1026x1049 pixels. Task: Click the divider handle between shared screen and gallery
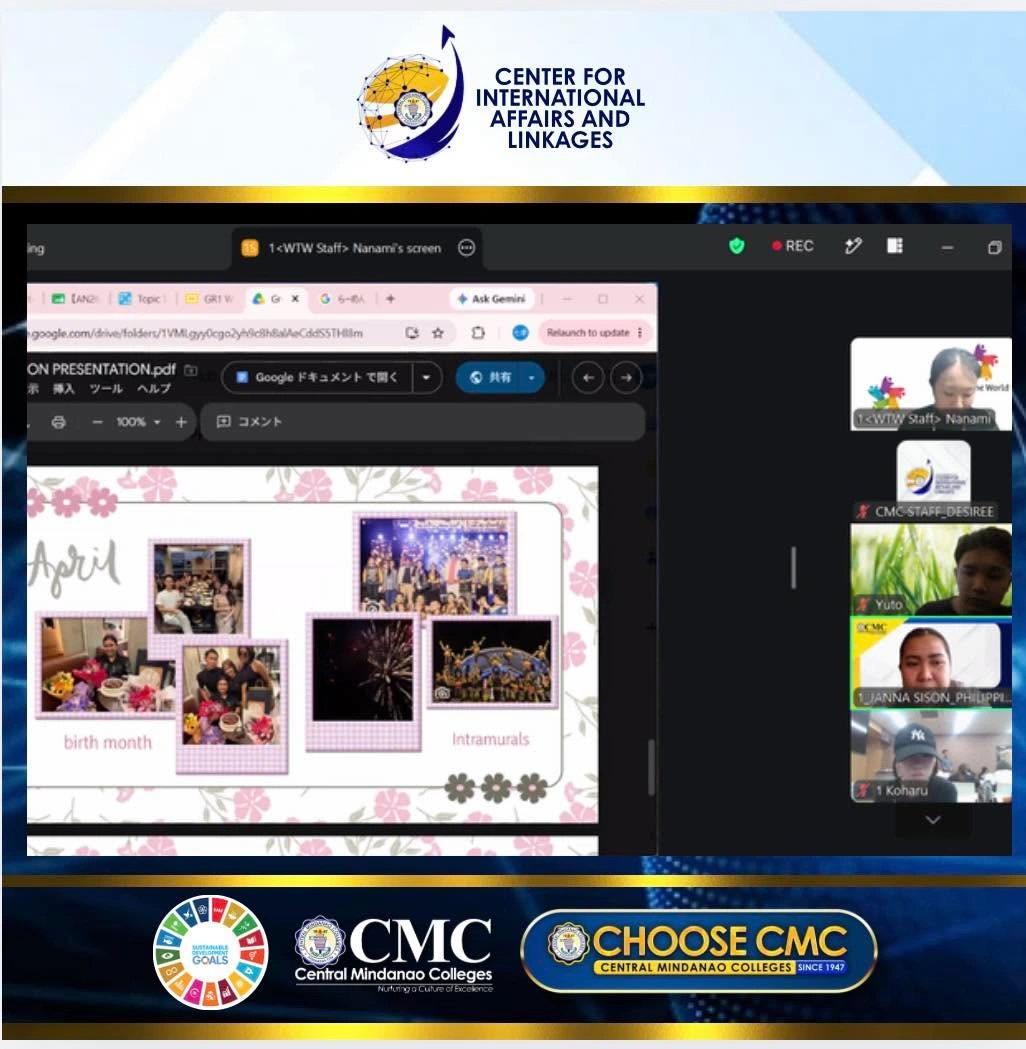click(793, 568)
